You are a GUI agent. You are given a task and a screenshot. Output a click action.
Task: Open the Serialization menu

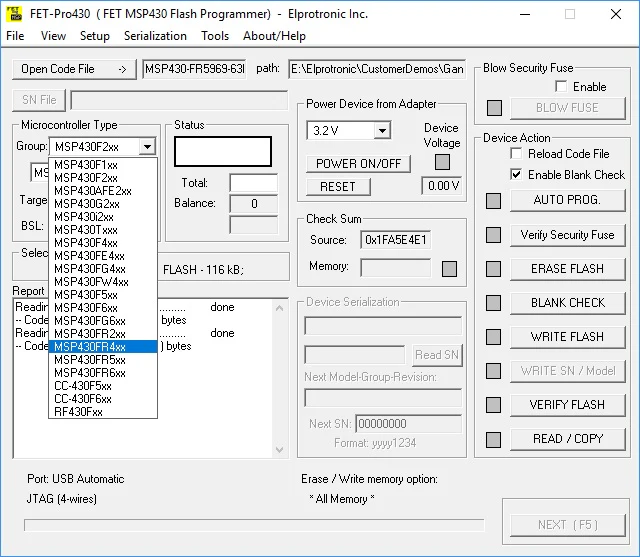pos(155,36)
